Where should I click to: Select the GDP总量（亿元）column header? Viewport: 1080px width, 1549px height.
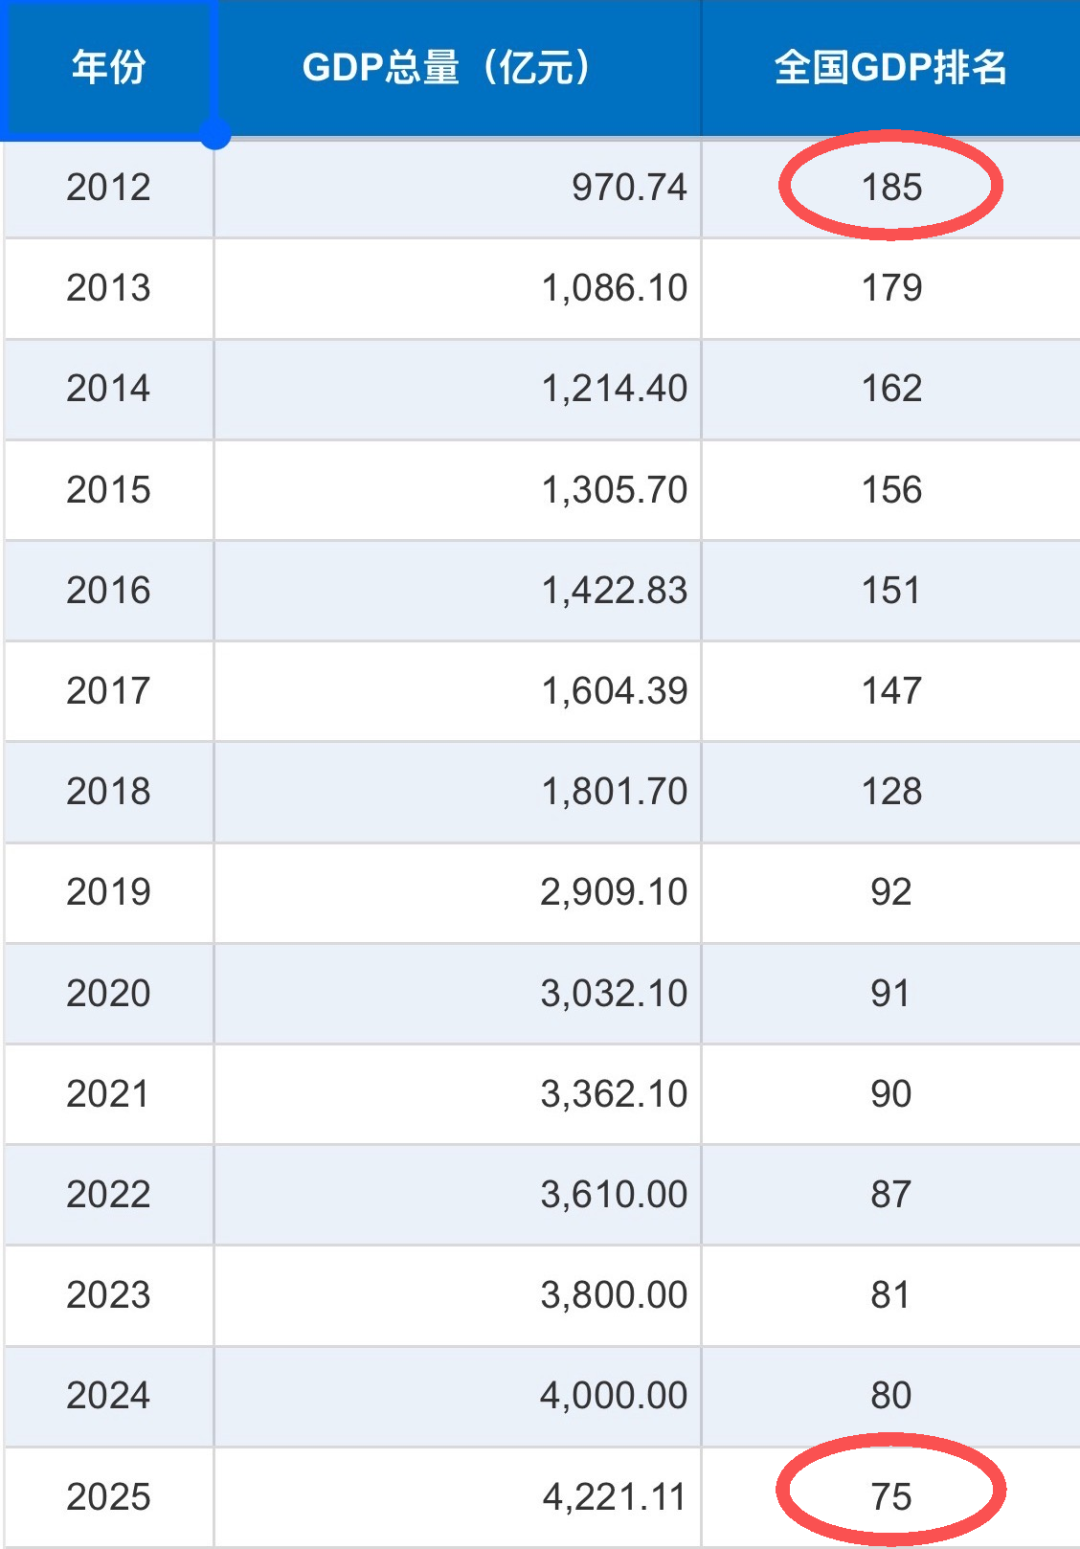(458, 67)
